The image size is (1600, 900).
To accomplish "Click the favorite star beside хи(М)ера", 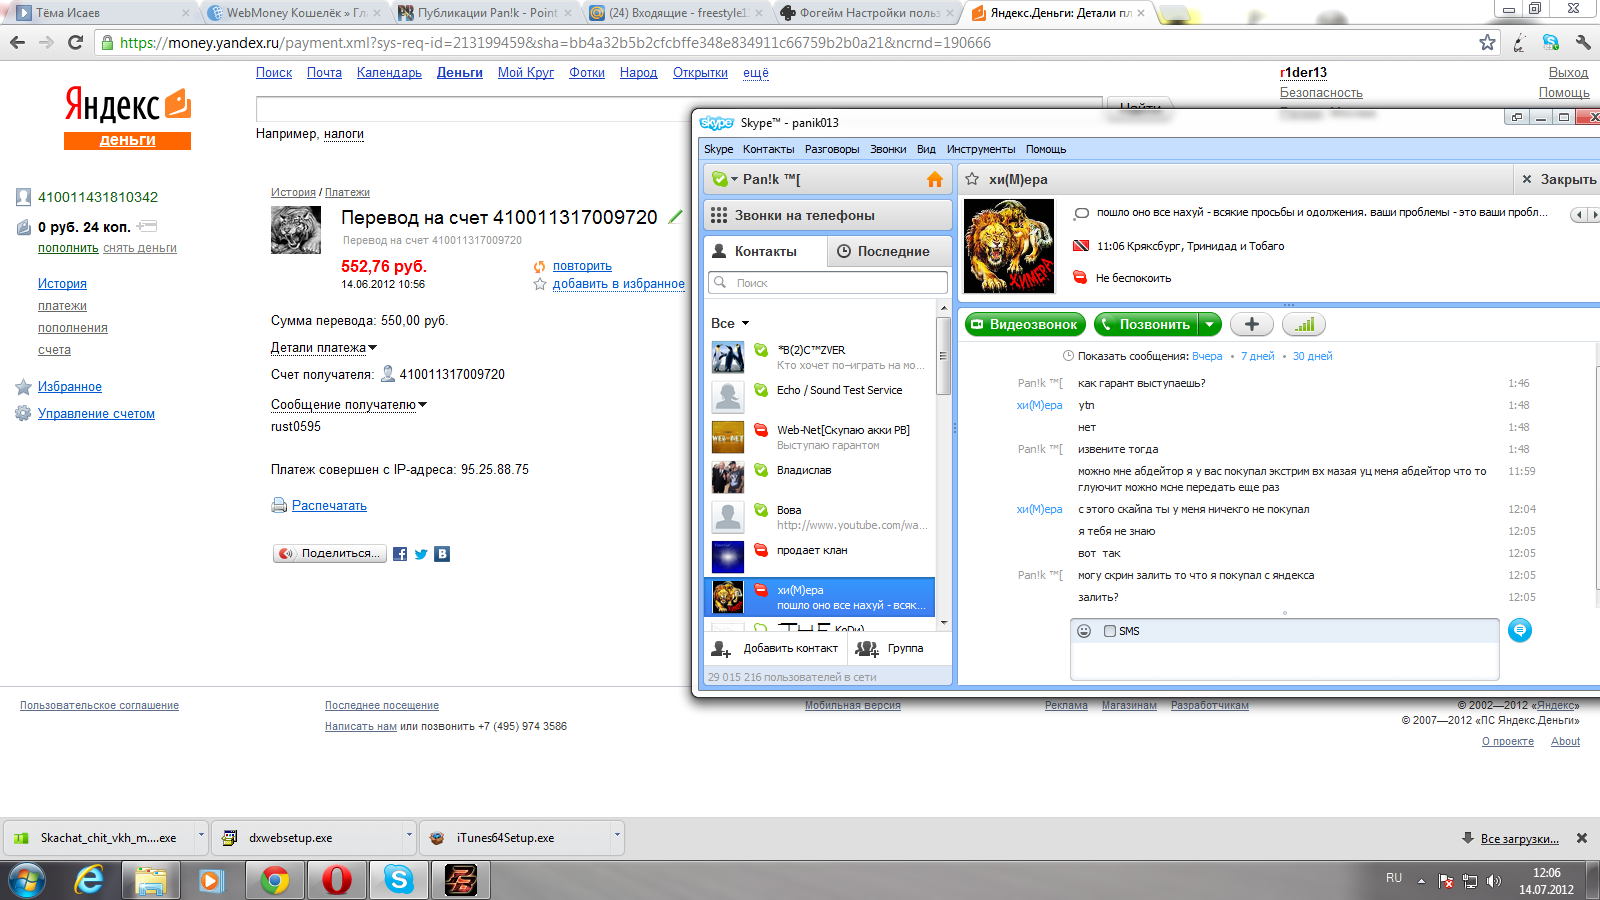I will pos(972,179).
